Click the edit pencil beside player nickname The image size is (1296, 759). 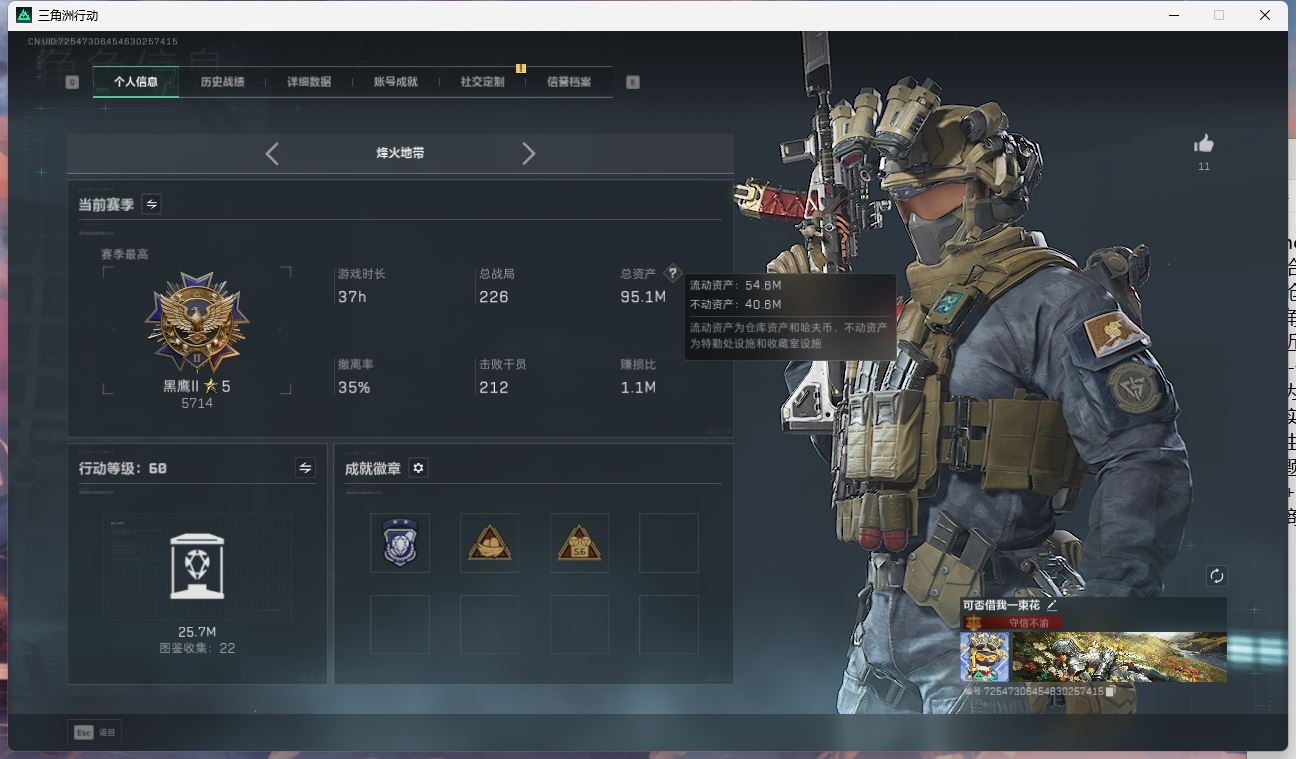pyautogui.click(x=1051, y=605)
